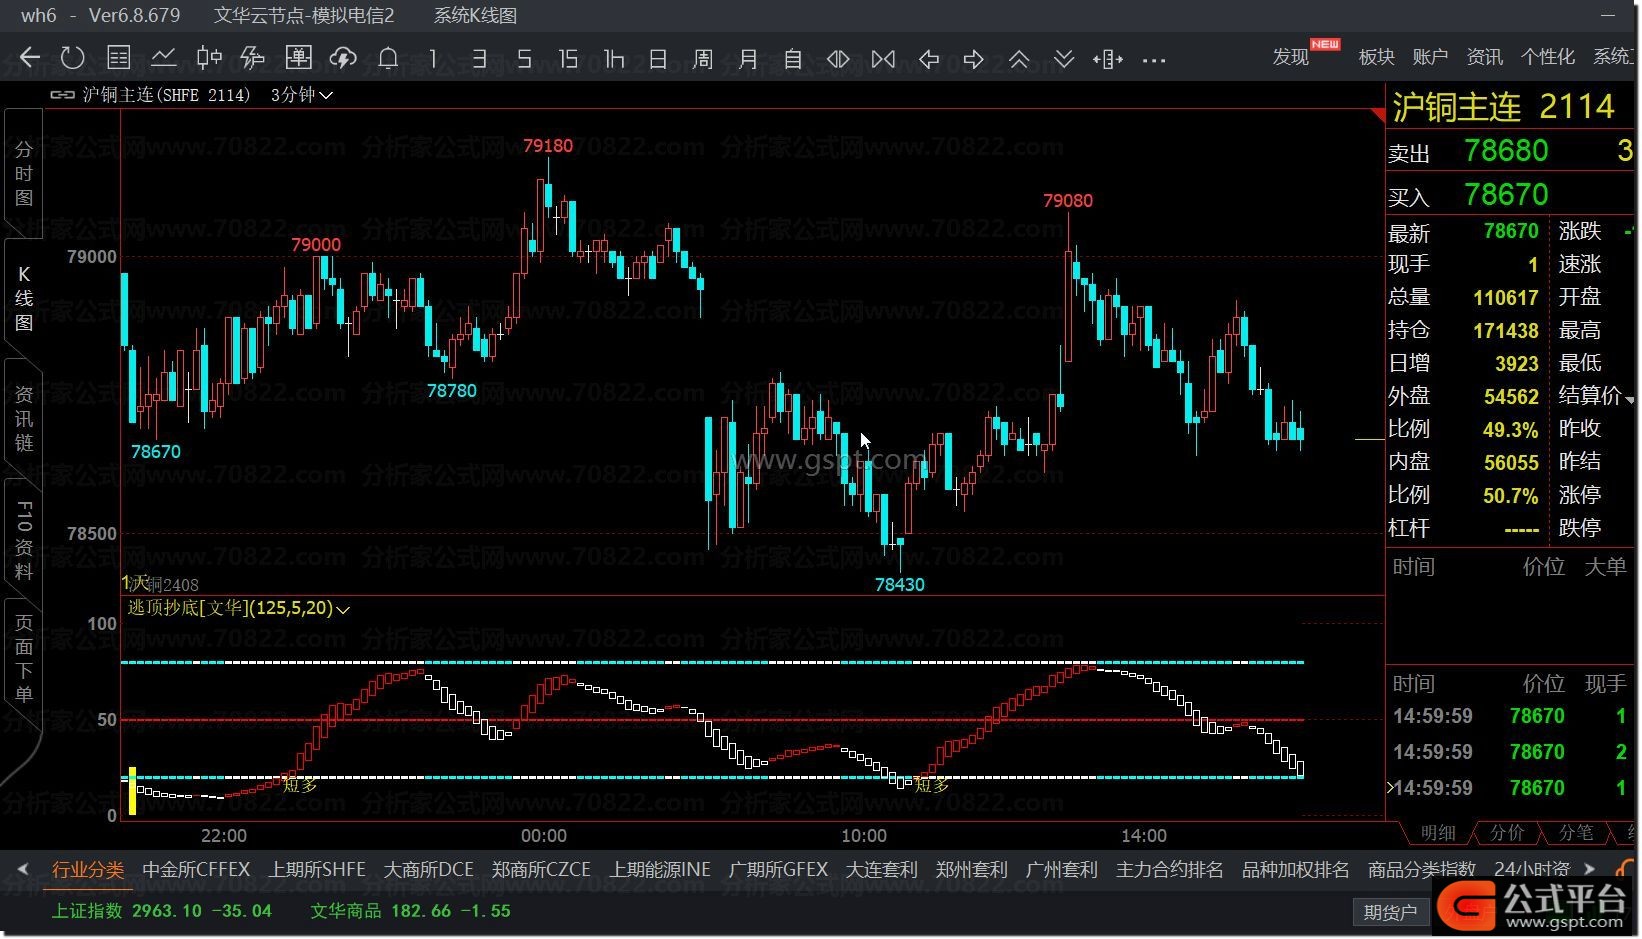The height and width of the screenshot is (939, 1642).
Task: Click the double down chevron icon
Action: pyautogui.click(x=1064, y=59)
